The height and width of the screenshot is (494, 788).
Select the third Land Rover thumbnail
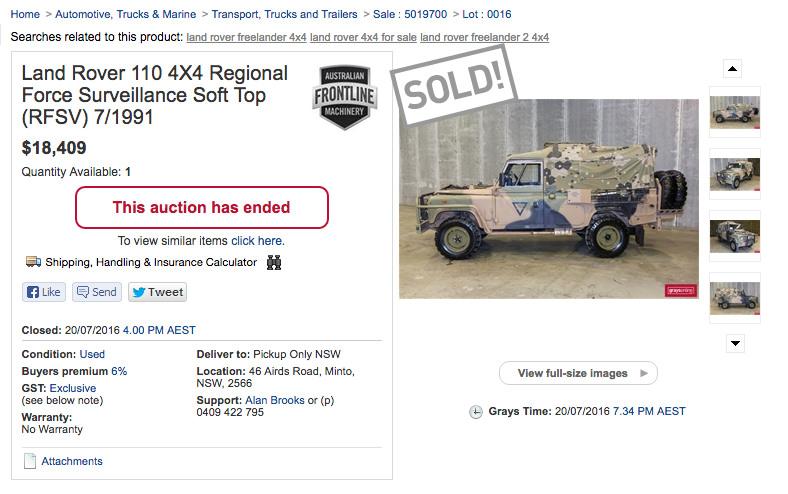(734, 236)
